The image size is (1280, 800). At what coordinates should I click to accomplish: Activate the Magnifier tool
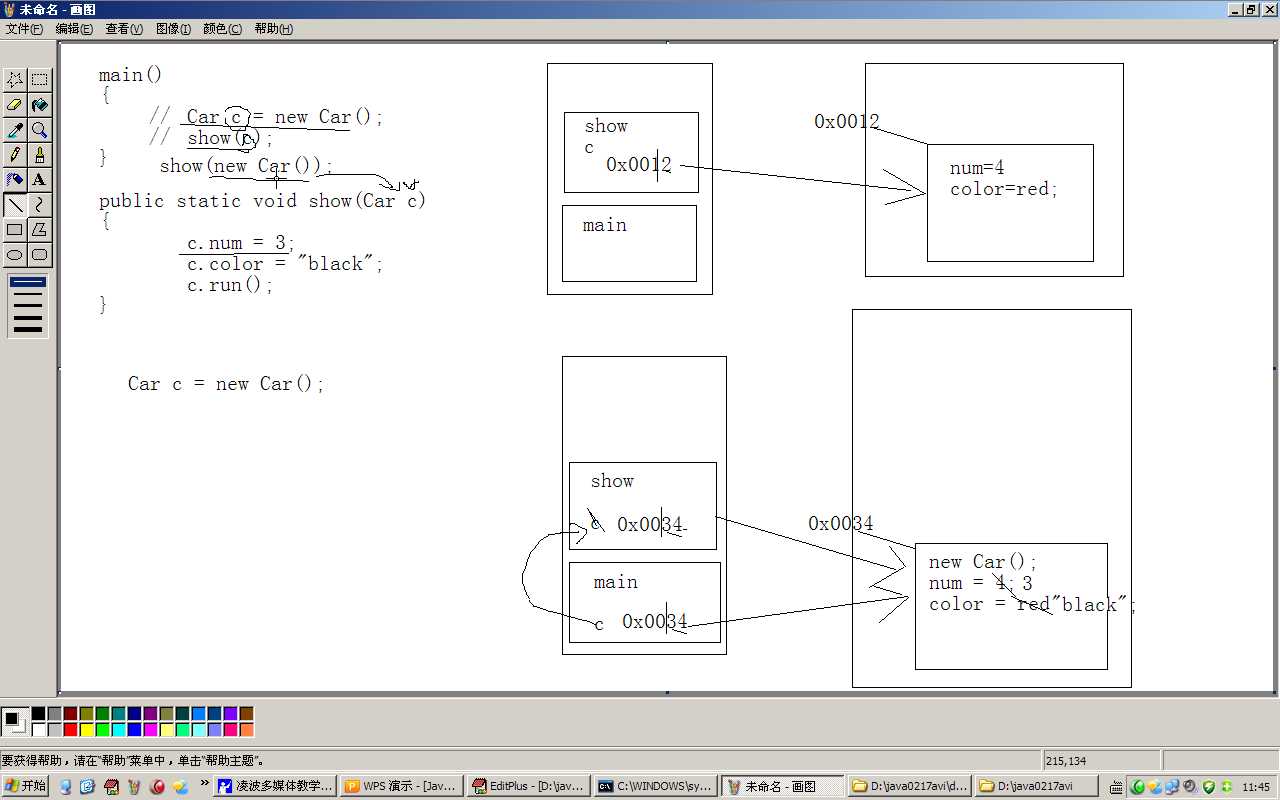40,130
